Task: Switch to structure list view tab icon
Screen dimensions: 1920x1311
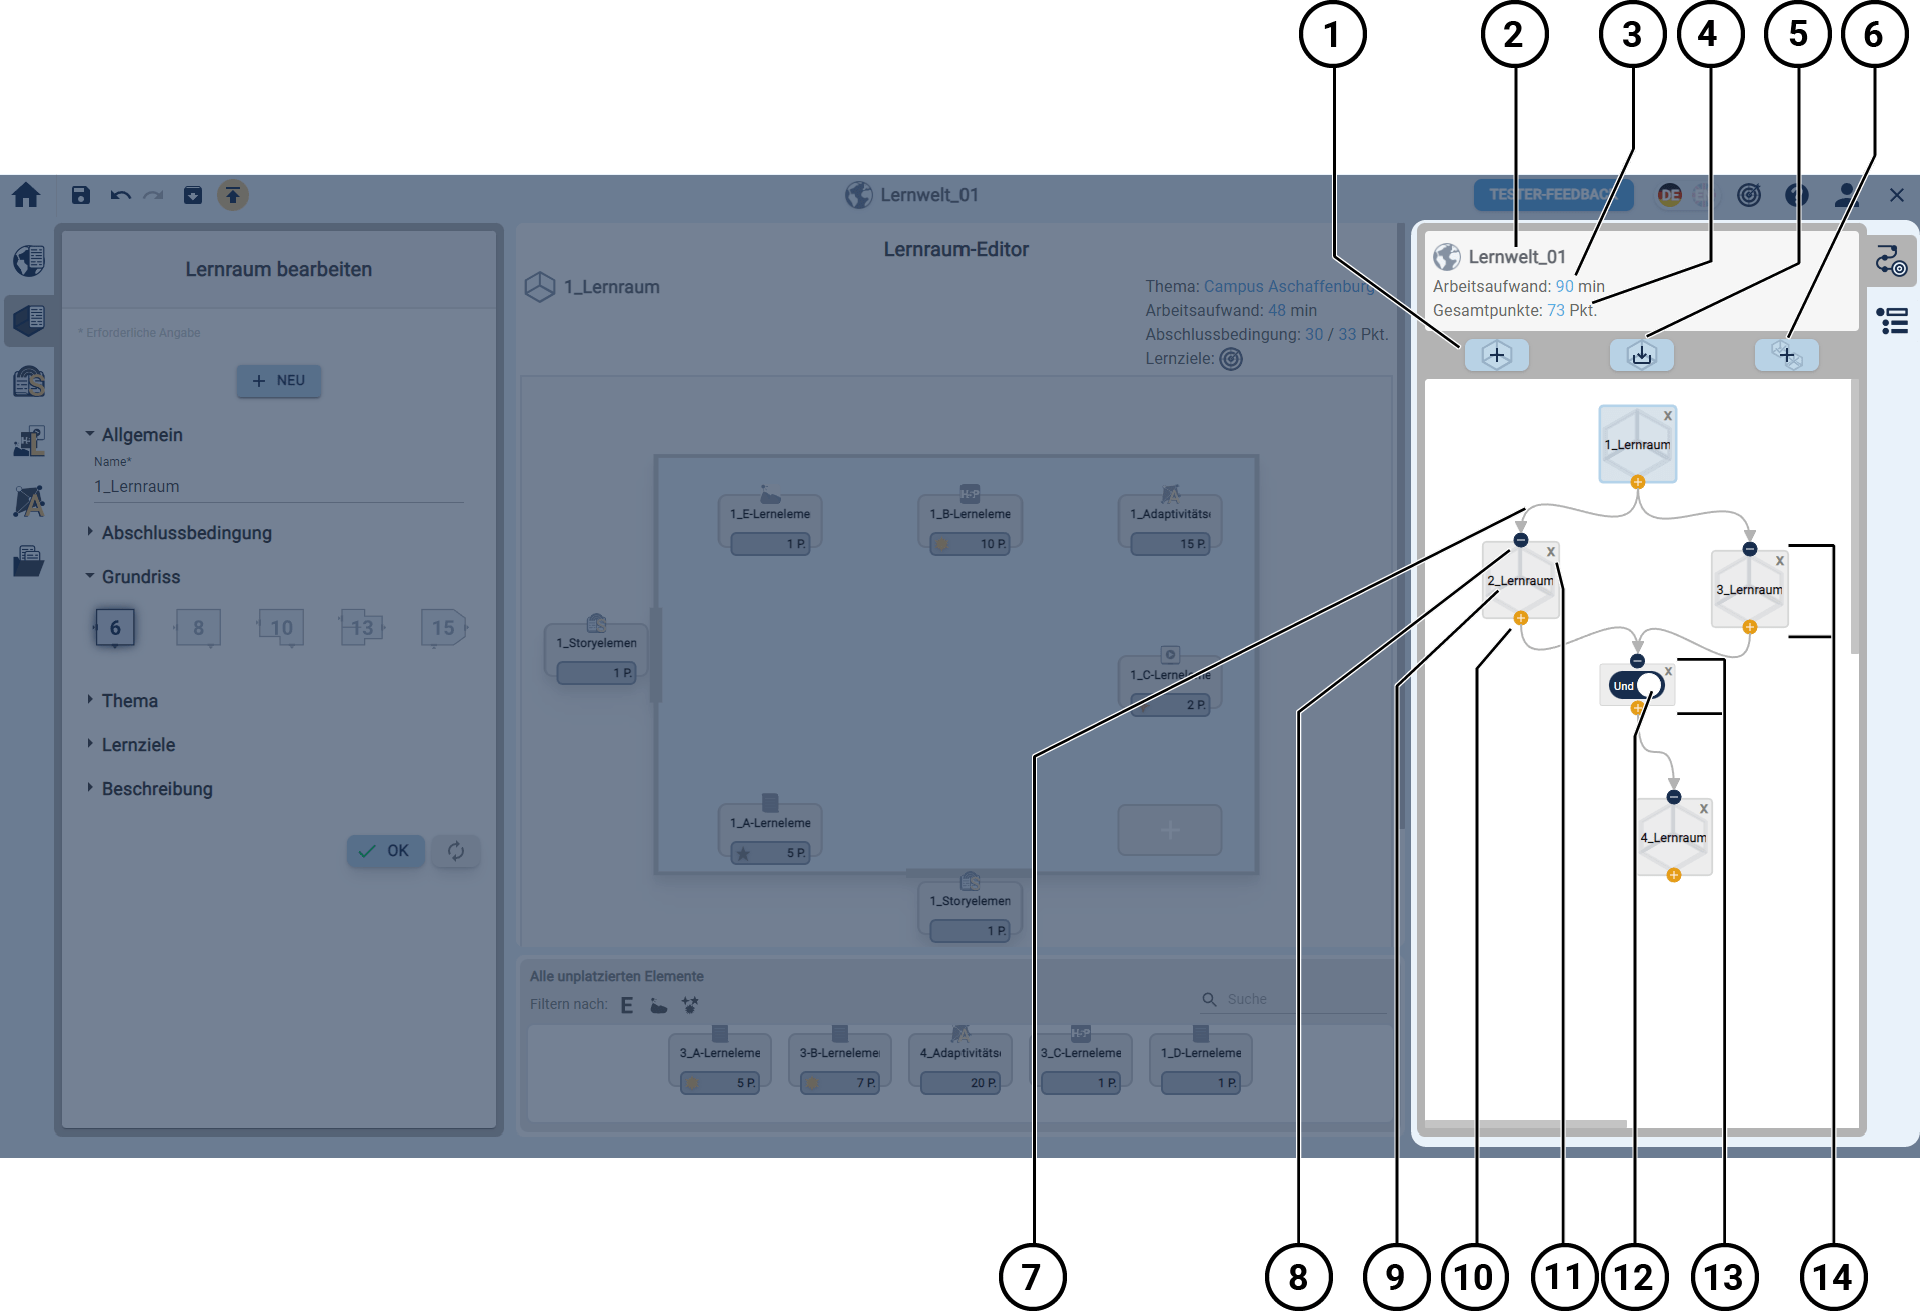Action: point(1892,321)
